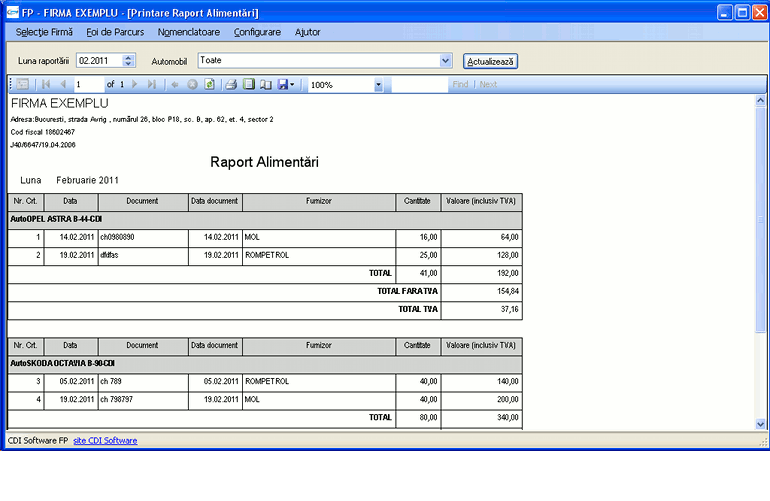Switch to print layout view
The height and width of the screenshot is (501, 770).
[x=249, y=84]
